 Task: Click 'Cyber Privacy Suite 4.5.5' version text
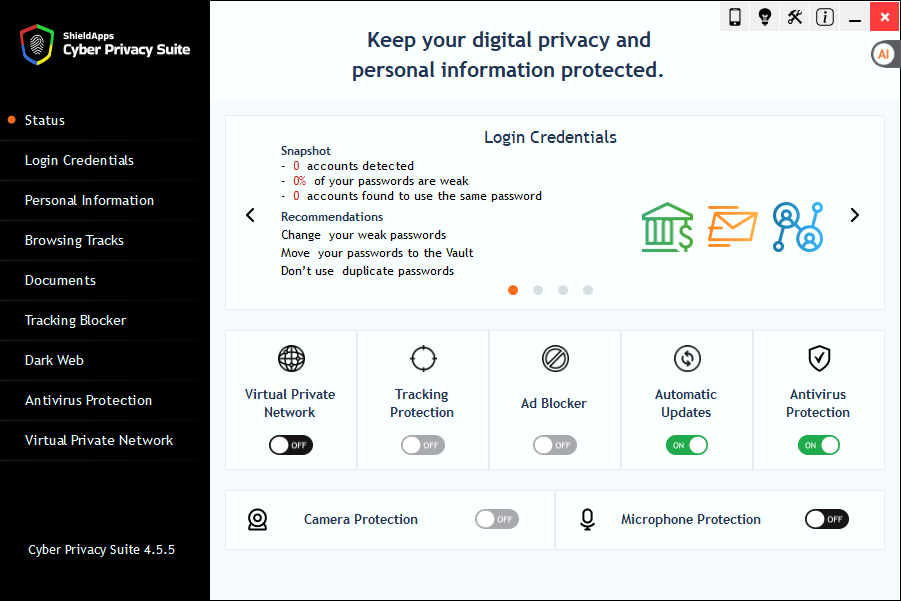pyautogui.click(x=101, y=549)
